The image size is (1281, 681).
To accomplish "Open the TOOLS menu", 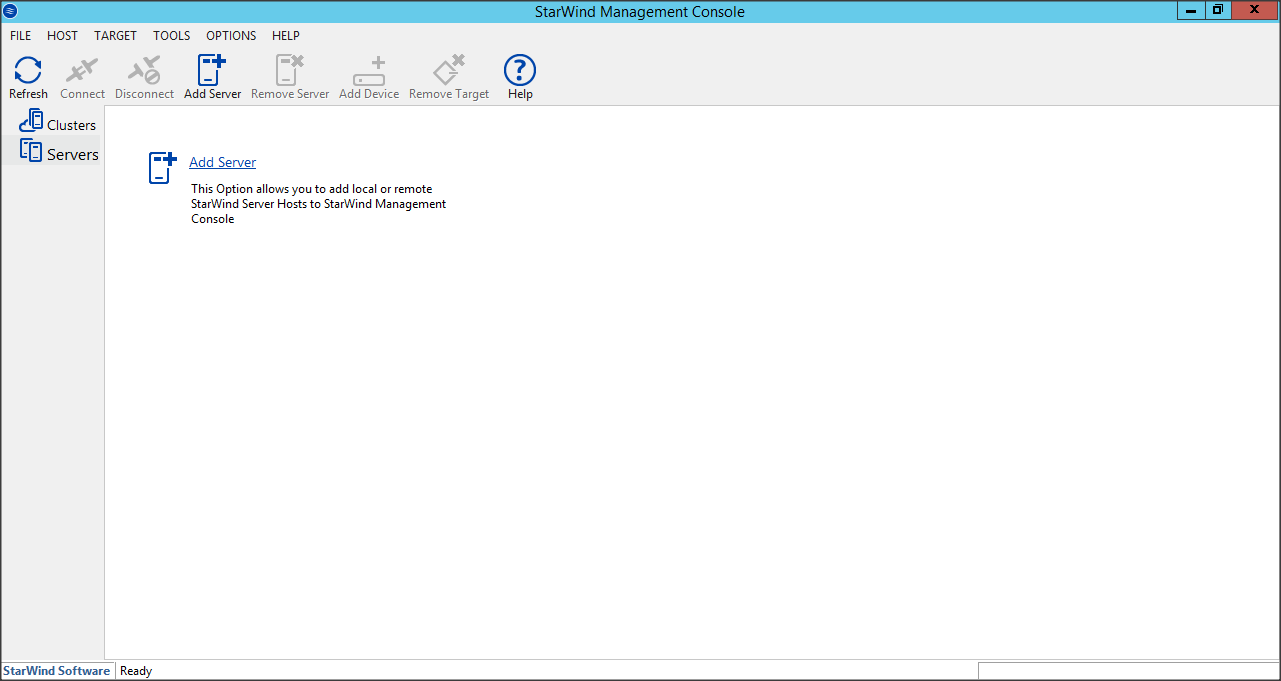I will [x=171, y=35].
